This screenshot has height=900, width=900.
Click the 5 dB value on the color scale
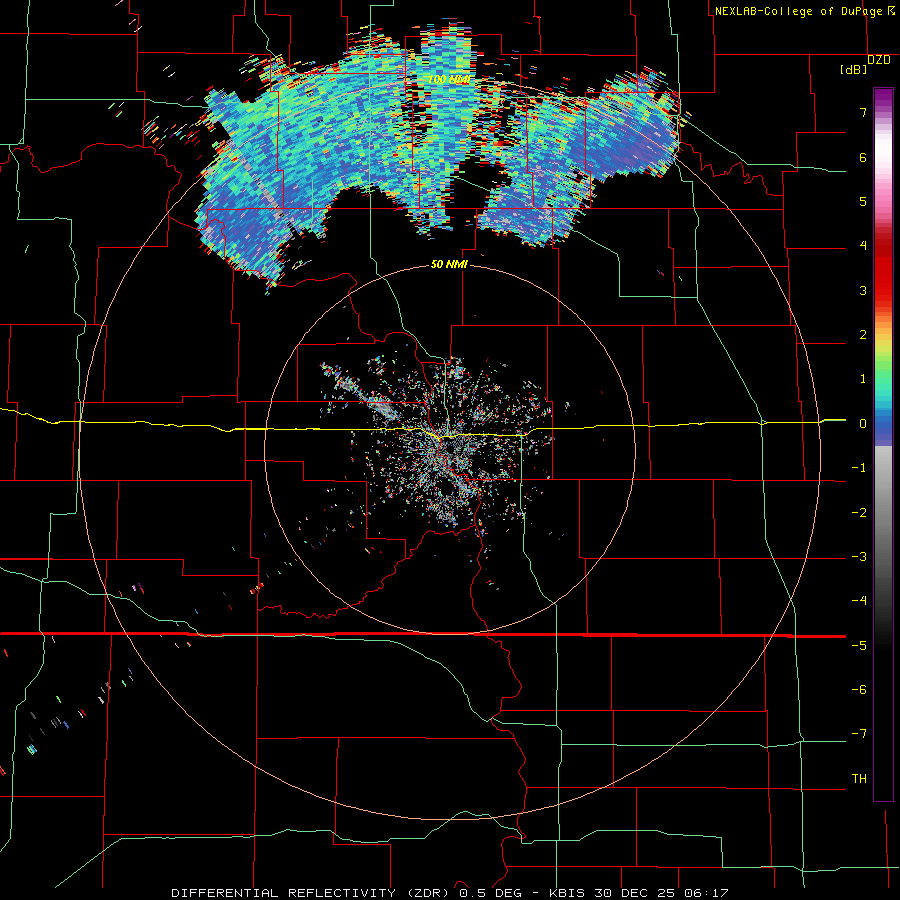coord(863,201)
